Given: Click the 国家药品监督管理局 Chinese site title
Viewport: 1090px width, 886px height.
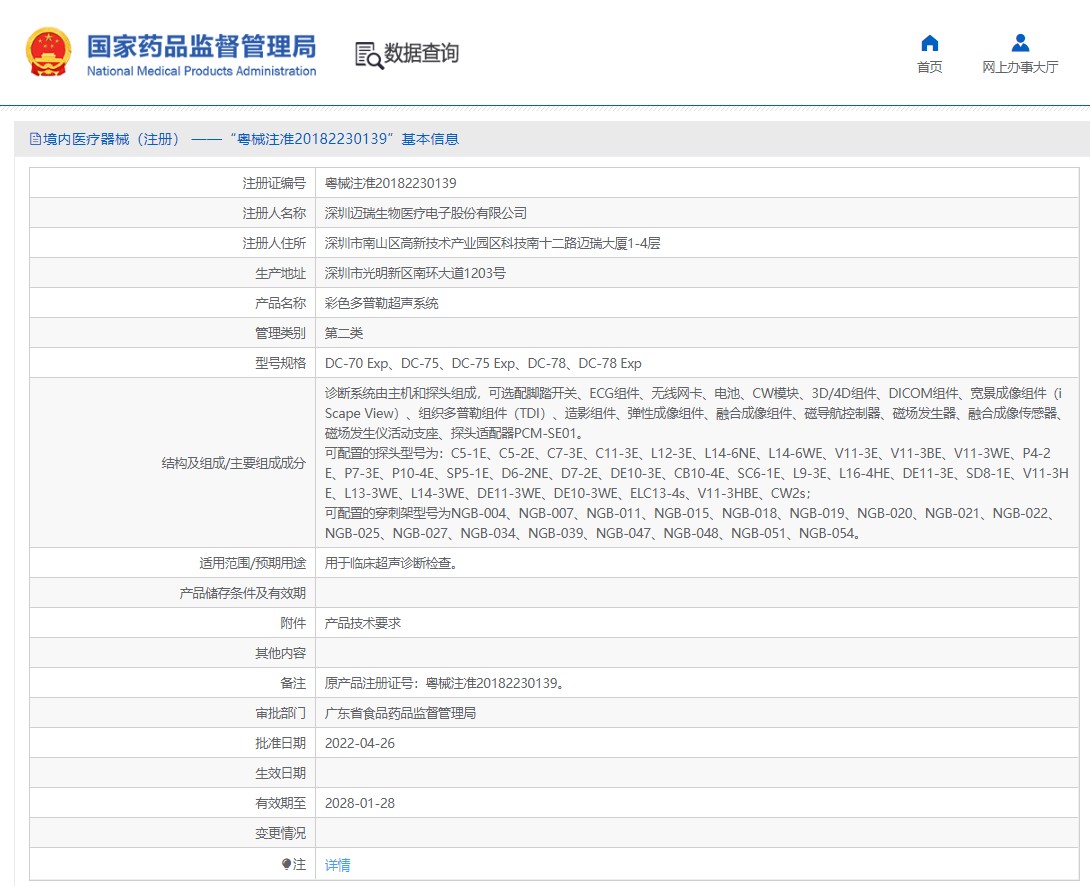Looking at the screenshot, I should [201, 45].
